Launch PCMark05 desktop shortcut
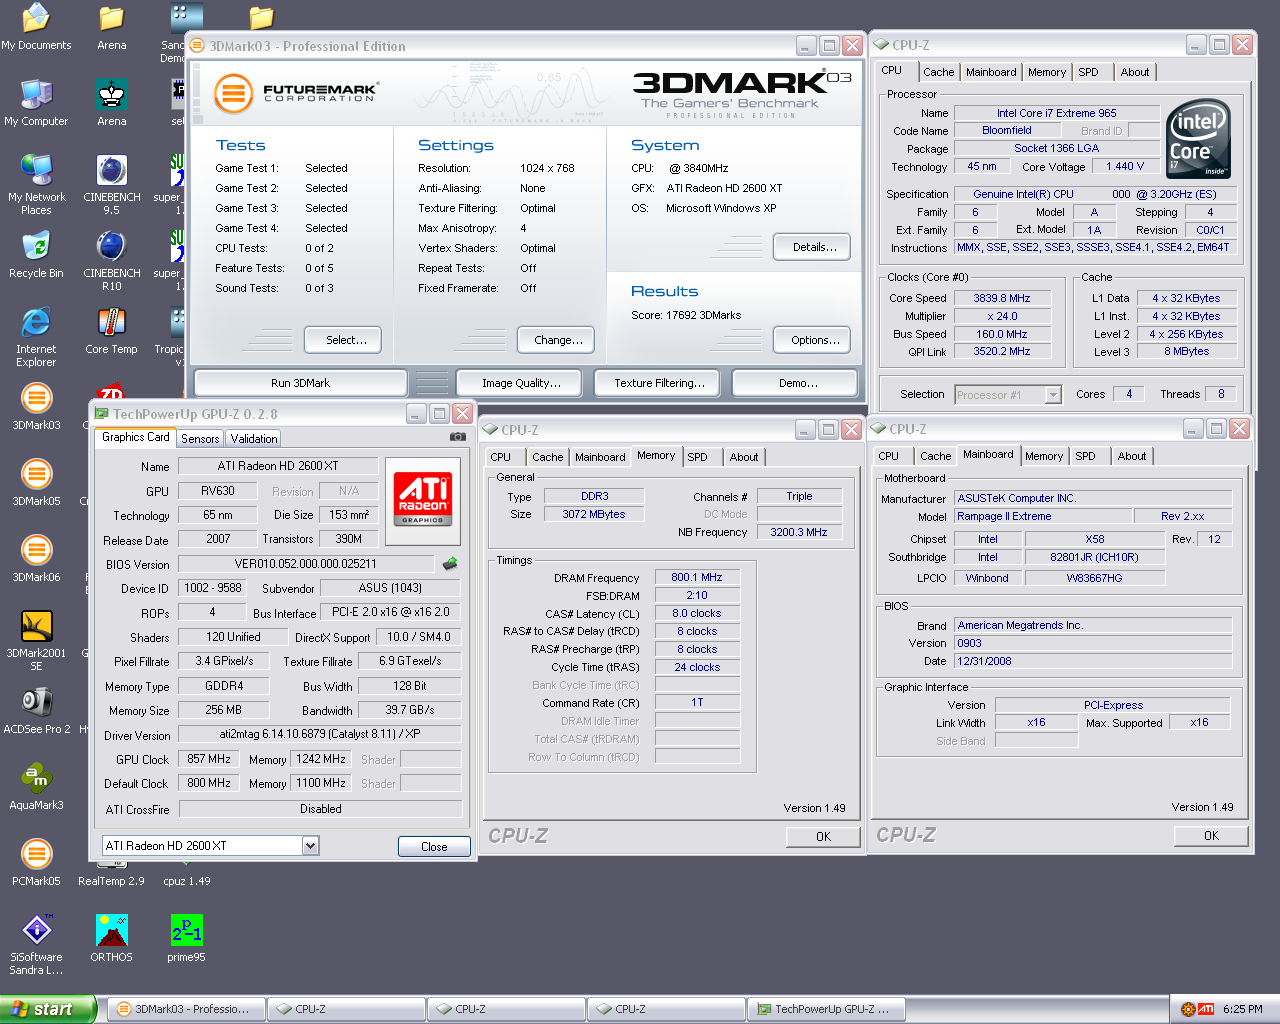The image size is (1280, 1024). [36, 863]
